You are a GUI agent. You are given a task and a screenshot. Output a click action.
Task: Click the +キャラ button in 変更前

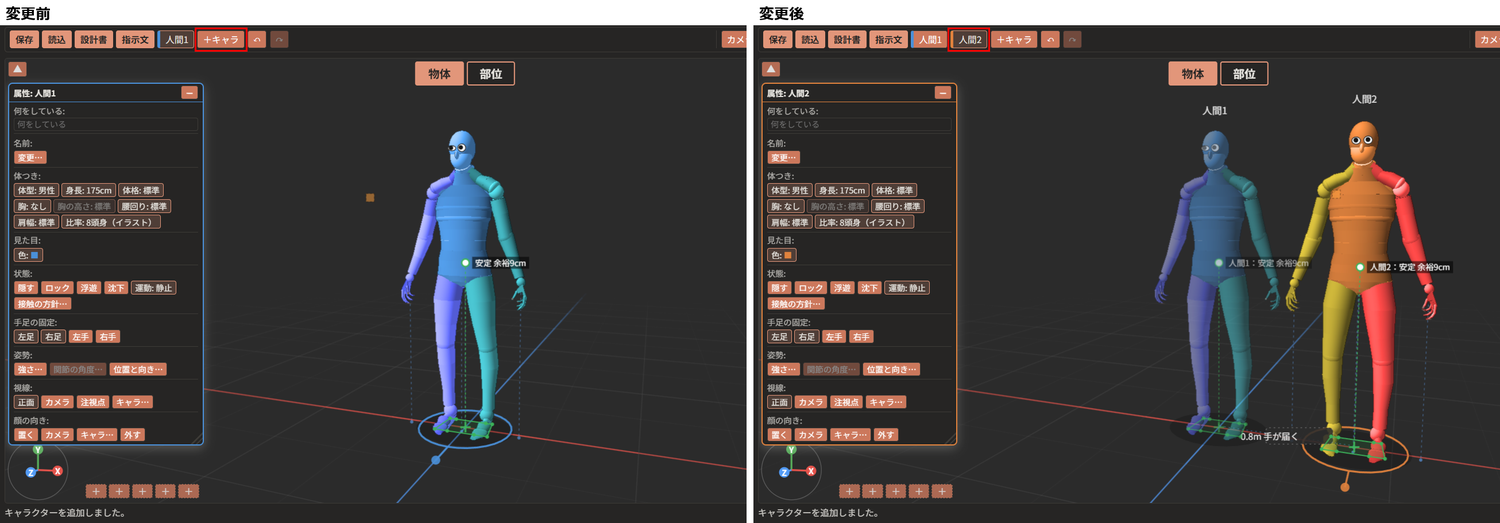click(221, 40)
